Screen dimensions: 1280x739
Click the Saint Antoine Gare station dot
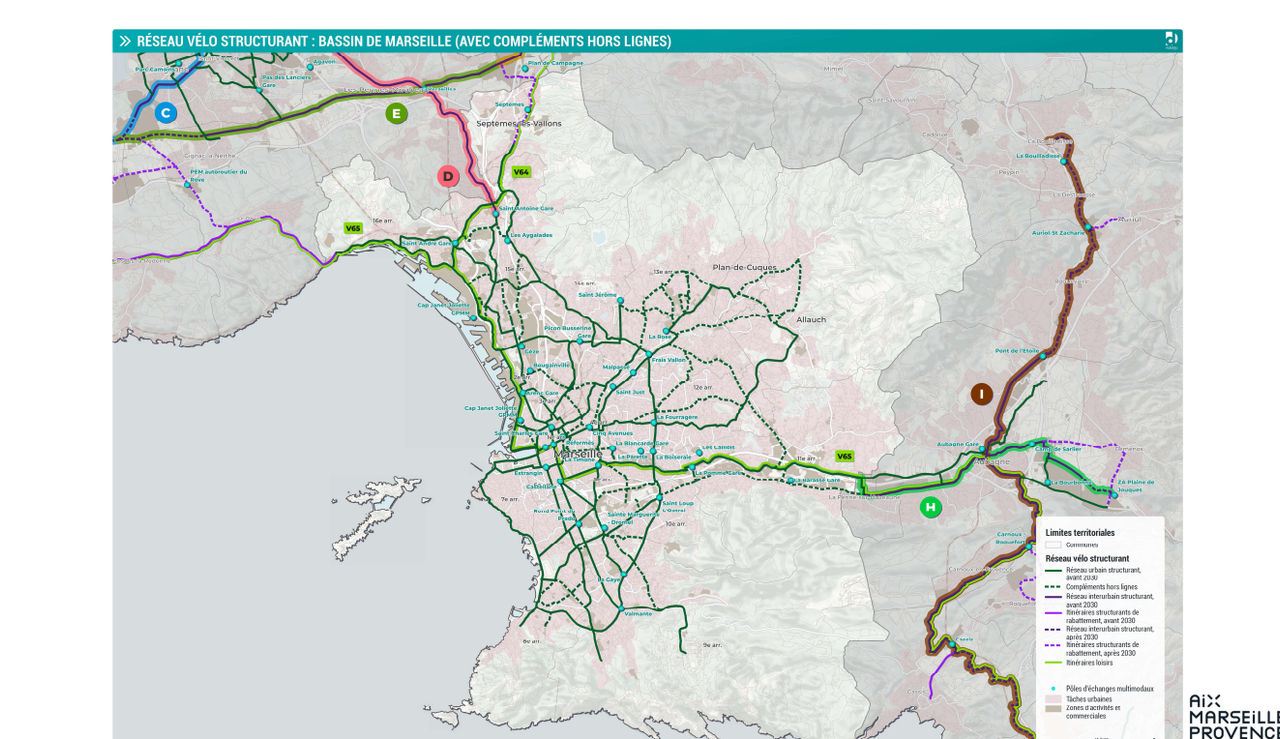495,214
